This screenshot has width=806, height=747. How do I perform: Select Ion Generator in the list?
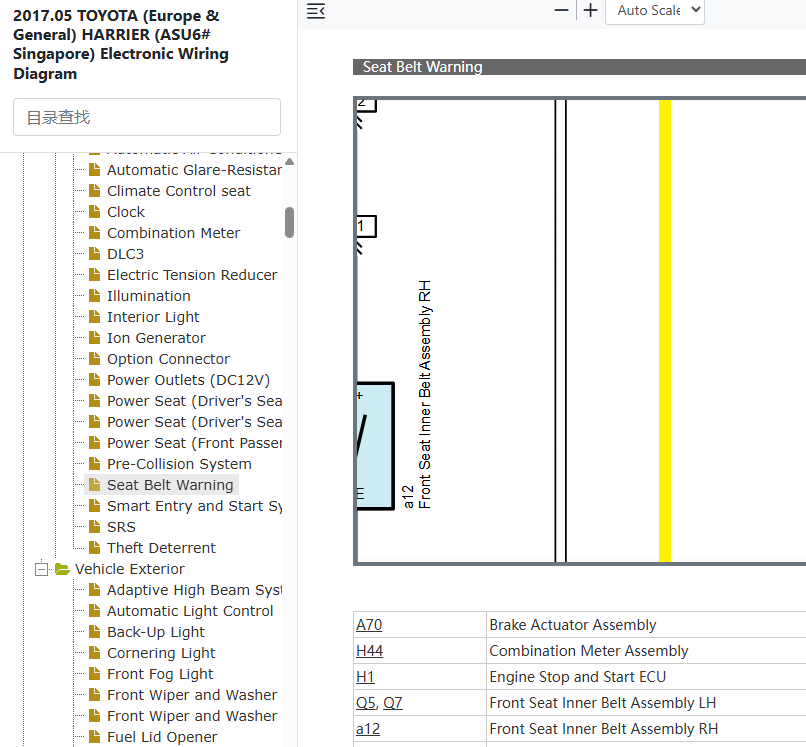tap(156, 338)
